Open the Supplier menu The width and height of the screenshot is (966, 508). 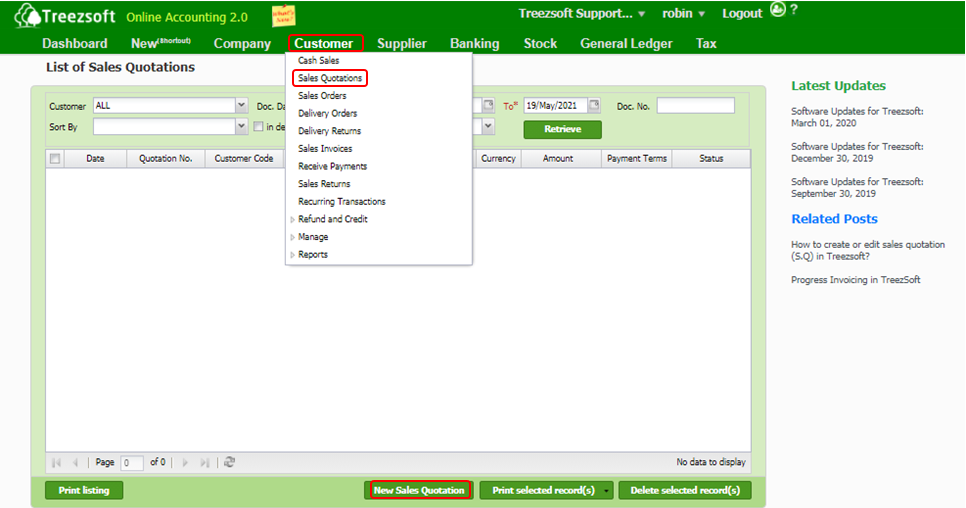pyautogui.click(x=402, y=44)
